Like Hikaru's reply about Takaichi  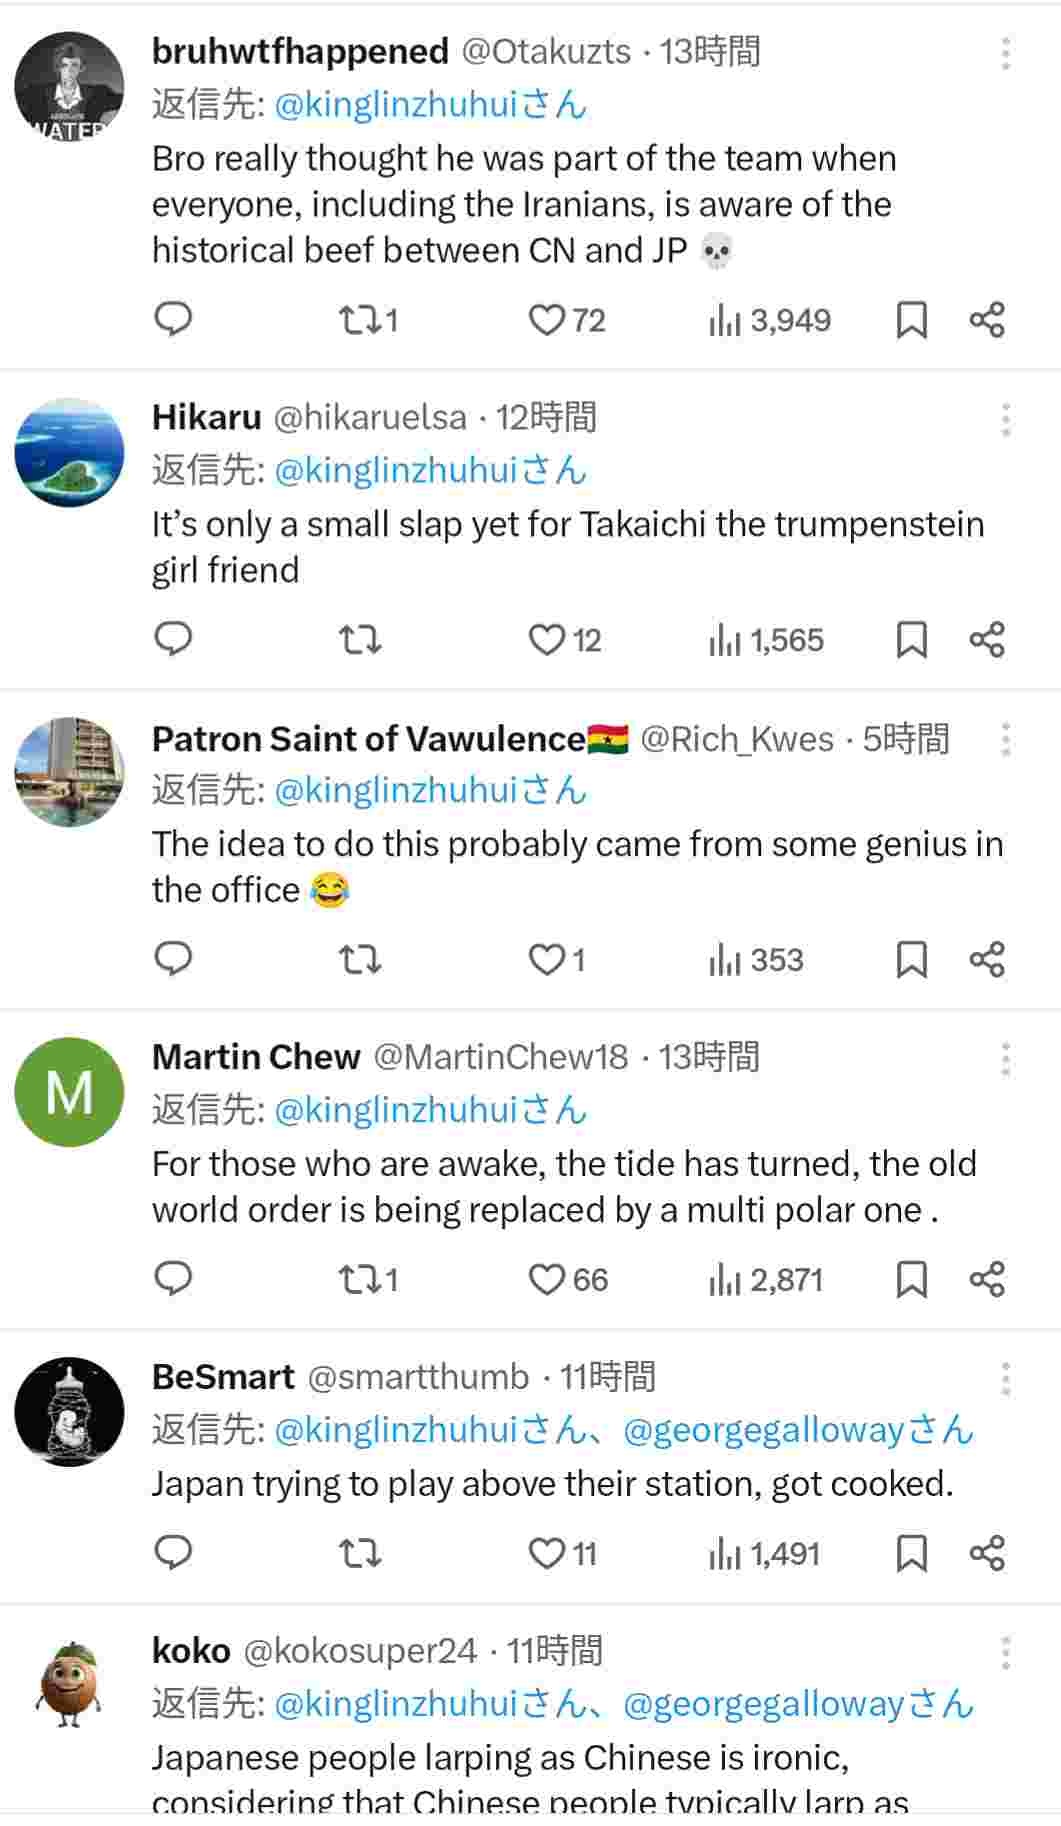coord(547,640)
